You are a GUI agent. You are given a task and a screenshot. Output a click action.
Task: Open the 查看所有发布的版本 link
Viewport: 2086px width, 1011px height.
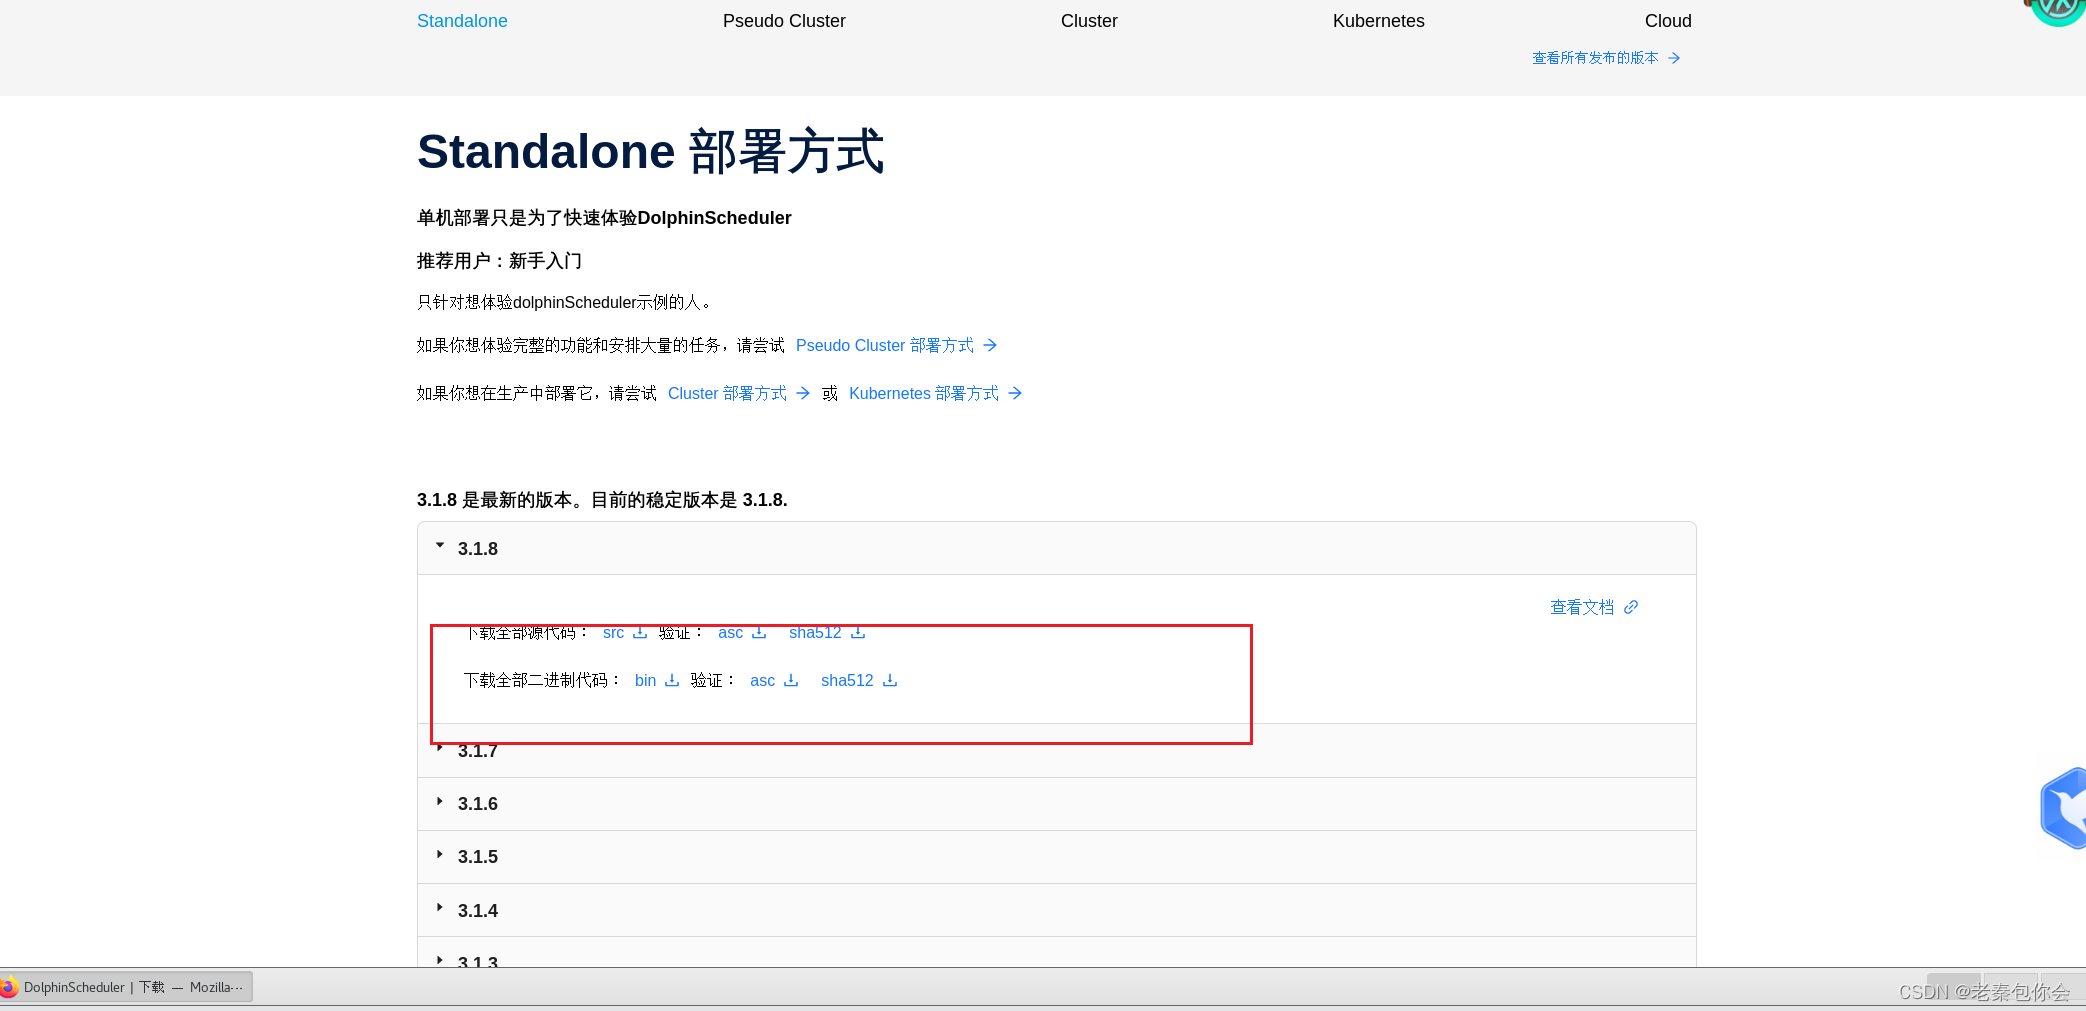point(1595,58)
